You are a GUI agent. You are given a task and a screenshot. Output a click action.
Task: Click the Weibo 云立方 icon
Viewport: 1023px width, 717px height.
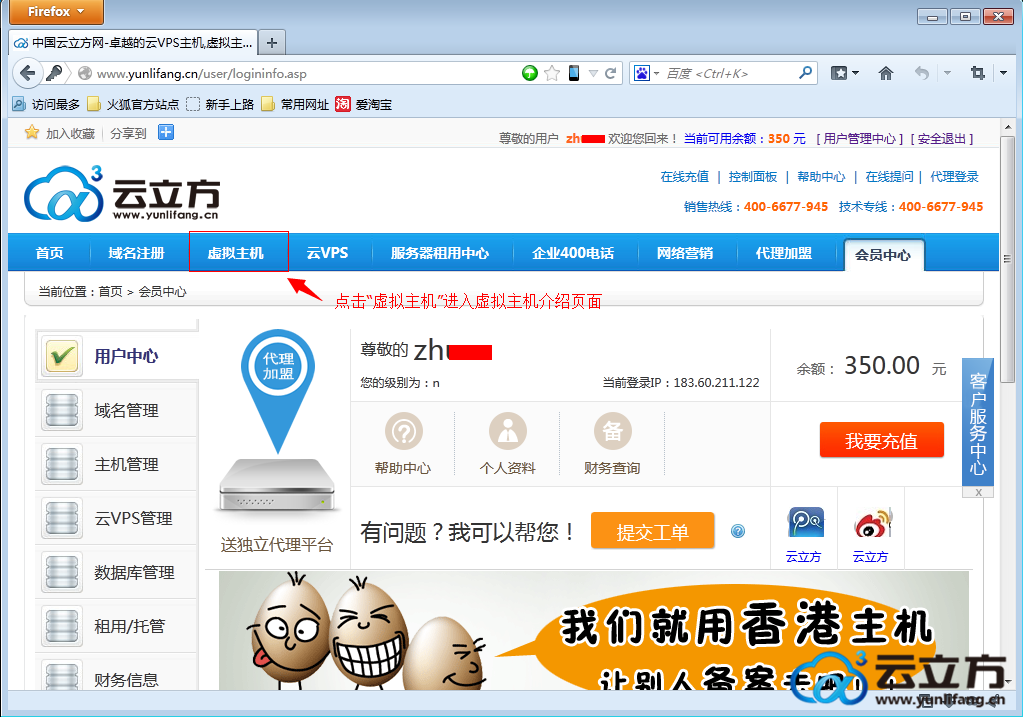[872, 523]
